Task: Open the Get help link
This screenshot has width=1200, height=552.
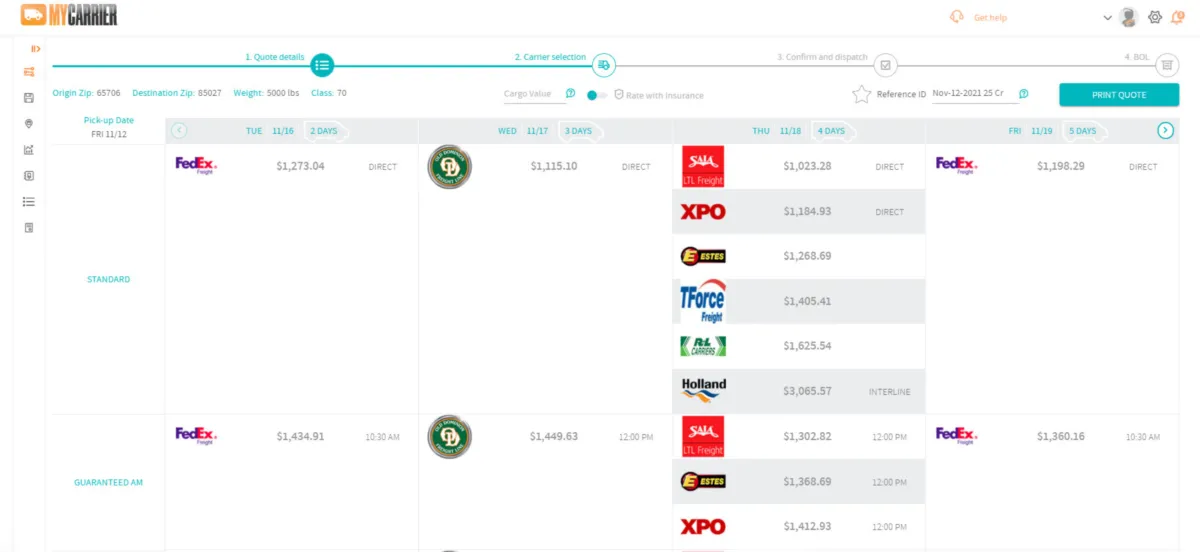Action: click(990, 18)
